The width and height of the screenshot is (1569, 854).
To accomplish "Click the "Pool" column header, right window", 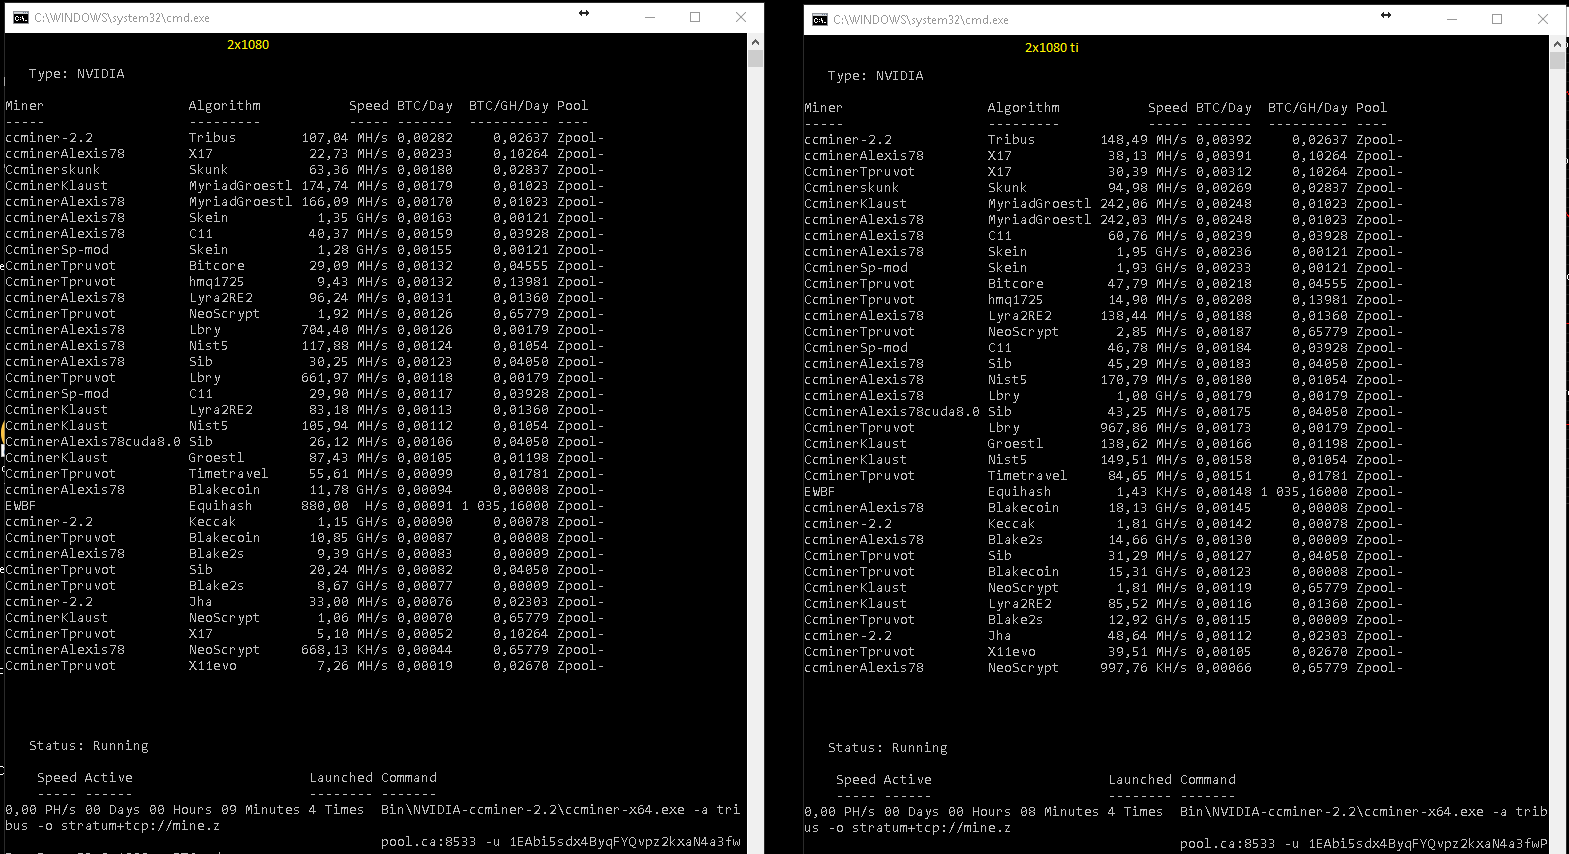I will pos(1372,108).
